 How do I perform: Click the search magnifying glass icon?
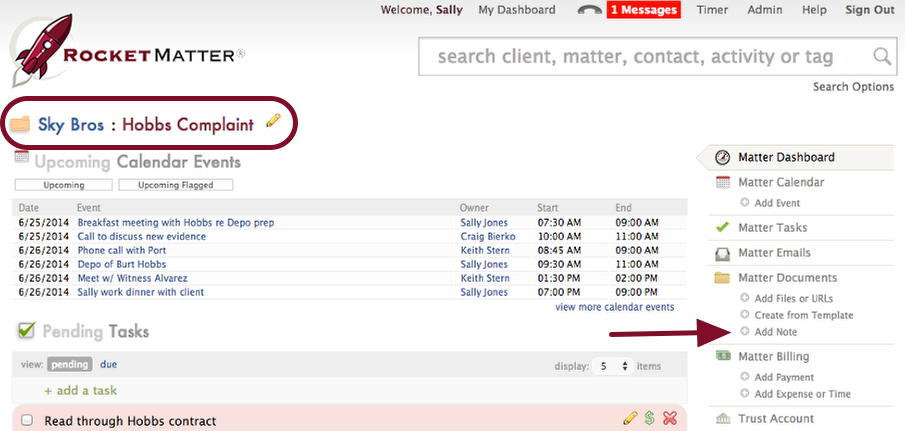(881, 57)
